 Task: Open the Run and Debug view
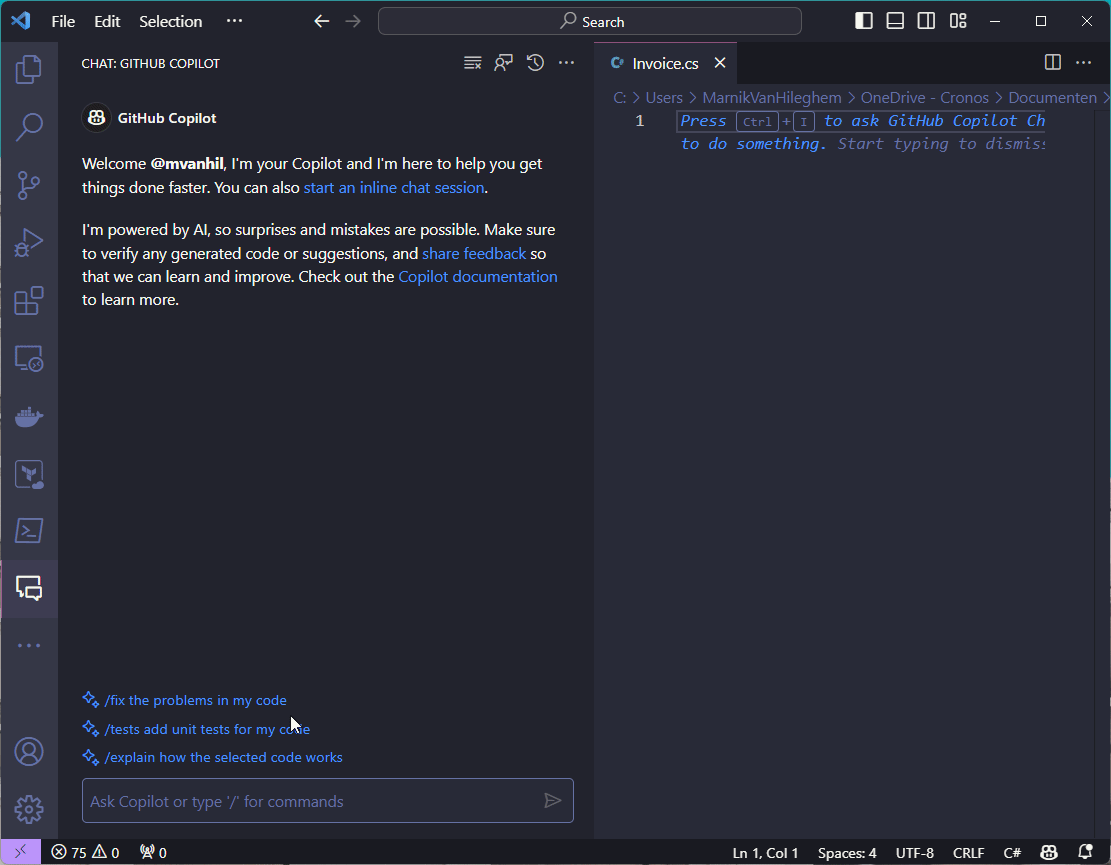click(29, 243)
